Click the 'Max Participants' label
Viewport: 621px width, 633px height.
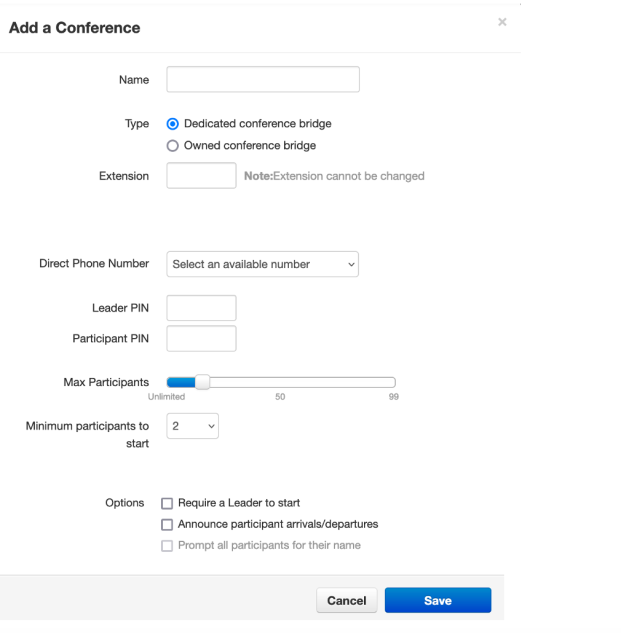(x=106, y=382)
